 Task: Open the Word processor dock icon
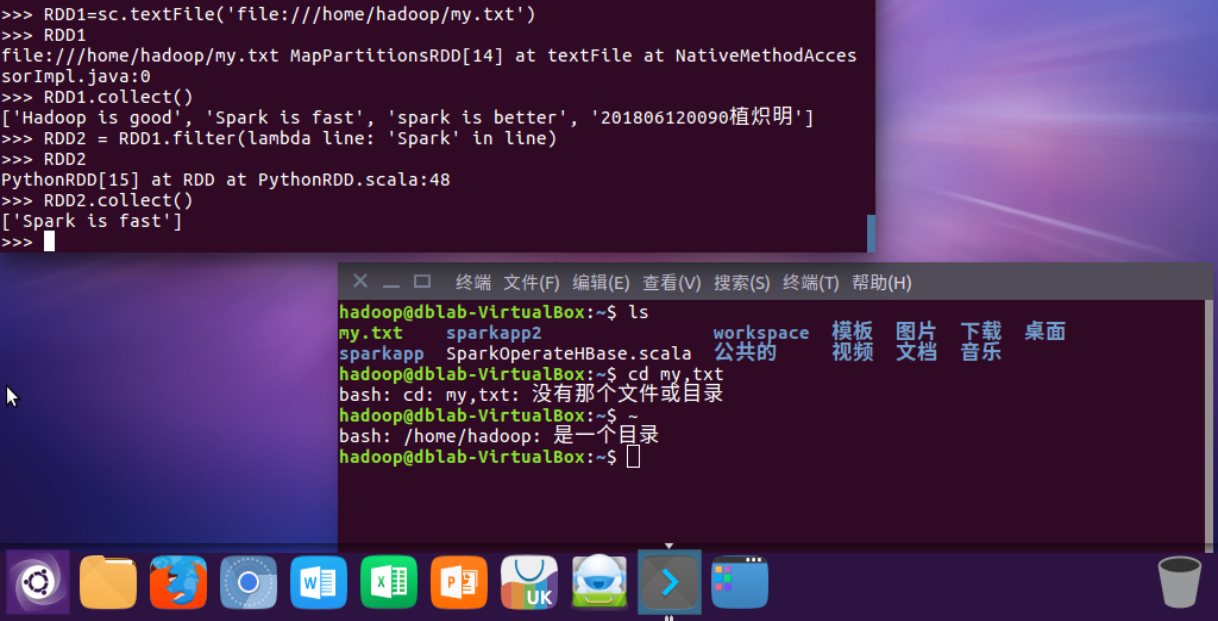tap(318, 582)
